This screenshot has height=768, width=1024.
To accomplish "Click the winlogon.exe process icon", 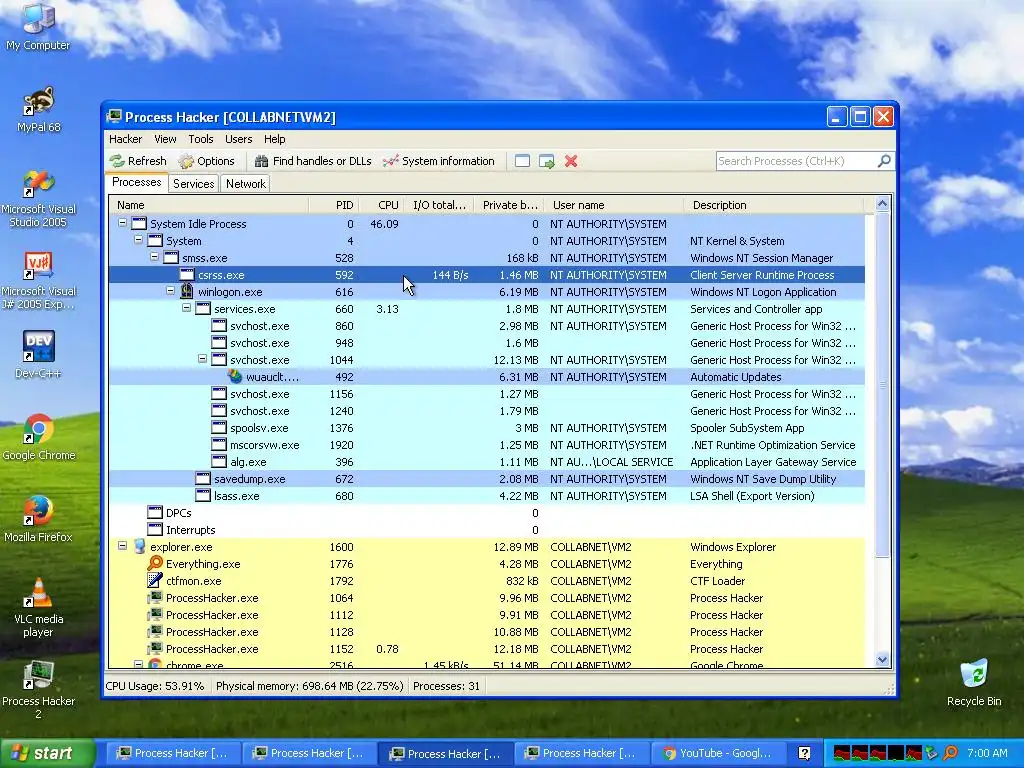I will click(x=187, y=291).
